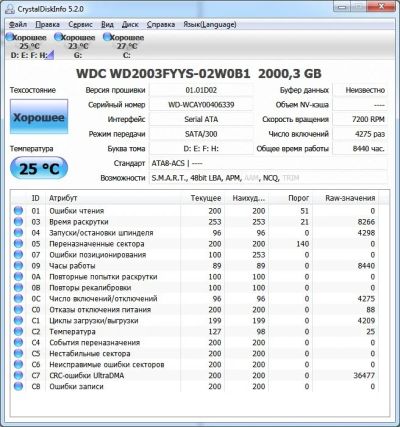The width and height of the screenshot is (400, 427).
Task: Click the CrystalDiskInfo title bar app icon
Action: pos(10,9)
